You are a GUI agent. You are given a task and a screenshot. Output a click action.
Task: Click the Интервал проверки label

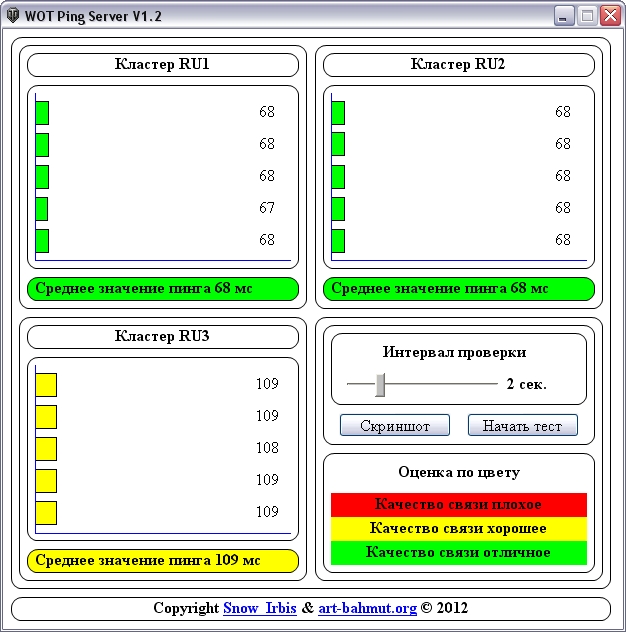click(454, 352)
